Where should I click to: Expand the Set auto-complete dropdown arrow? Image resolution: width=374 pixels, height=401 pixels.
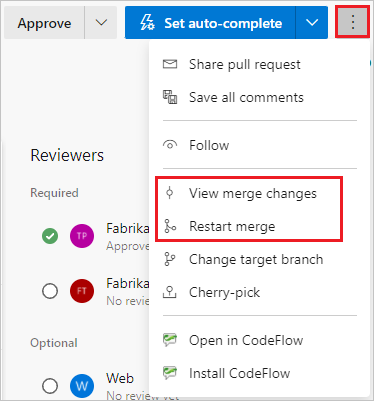click(x=312, y=22)
